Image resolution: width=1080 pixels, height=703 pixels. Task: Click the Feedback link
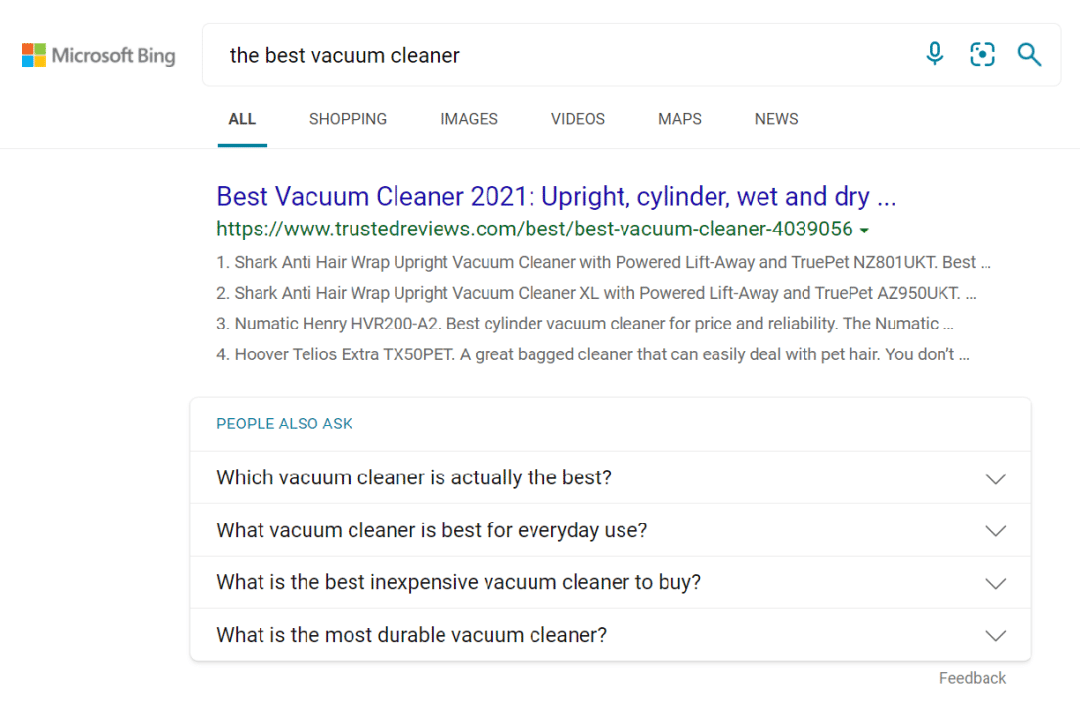(972, 678)
